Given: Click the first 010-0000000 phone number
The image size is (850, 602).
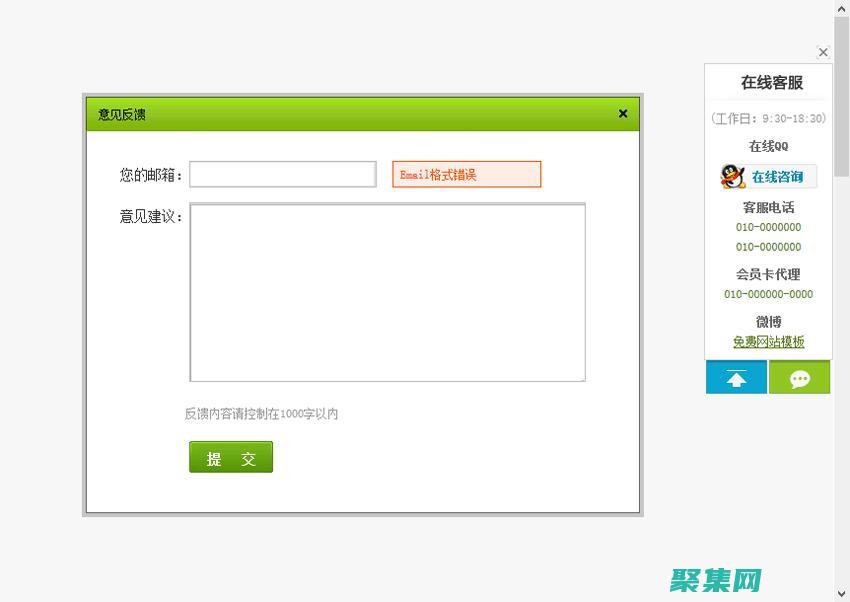Looking at the screenshot, I should coord(768,227).
